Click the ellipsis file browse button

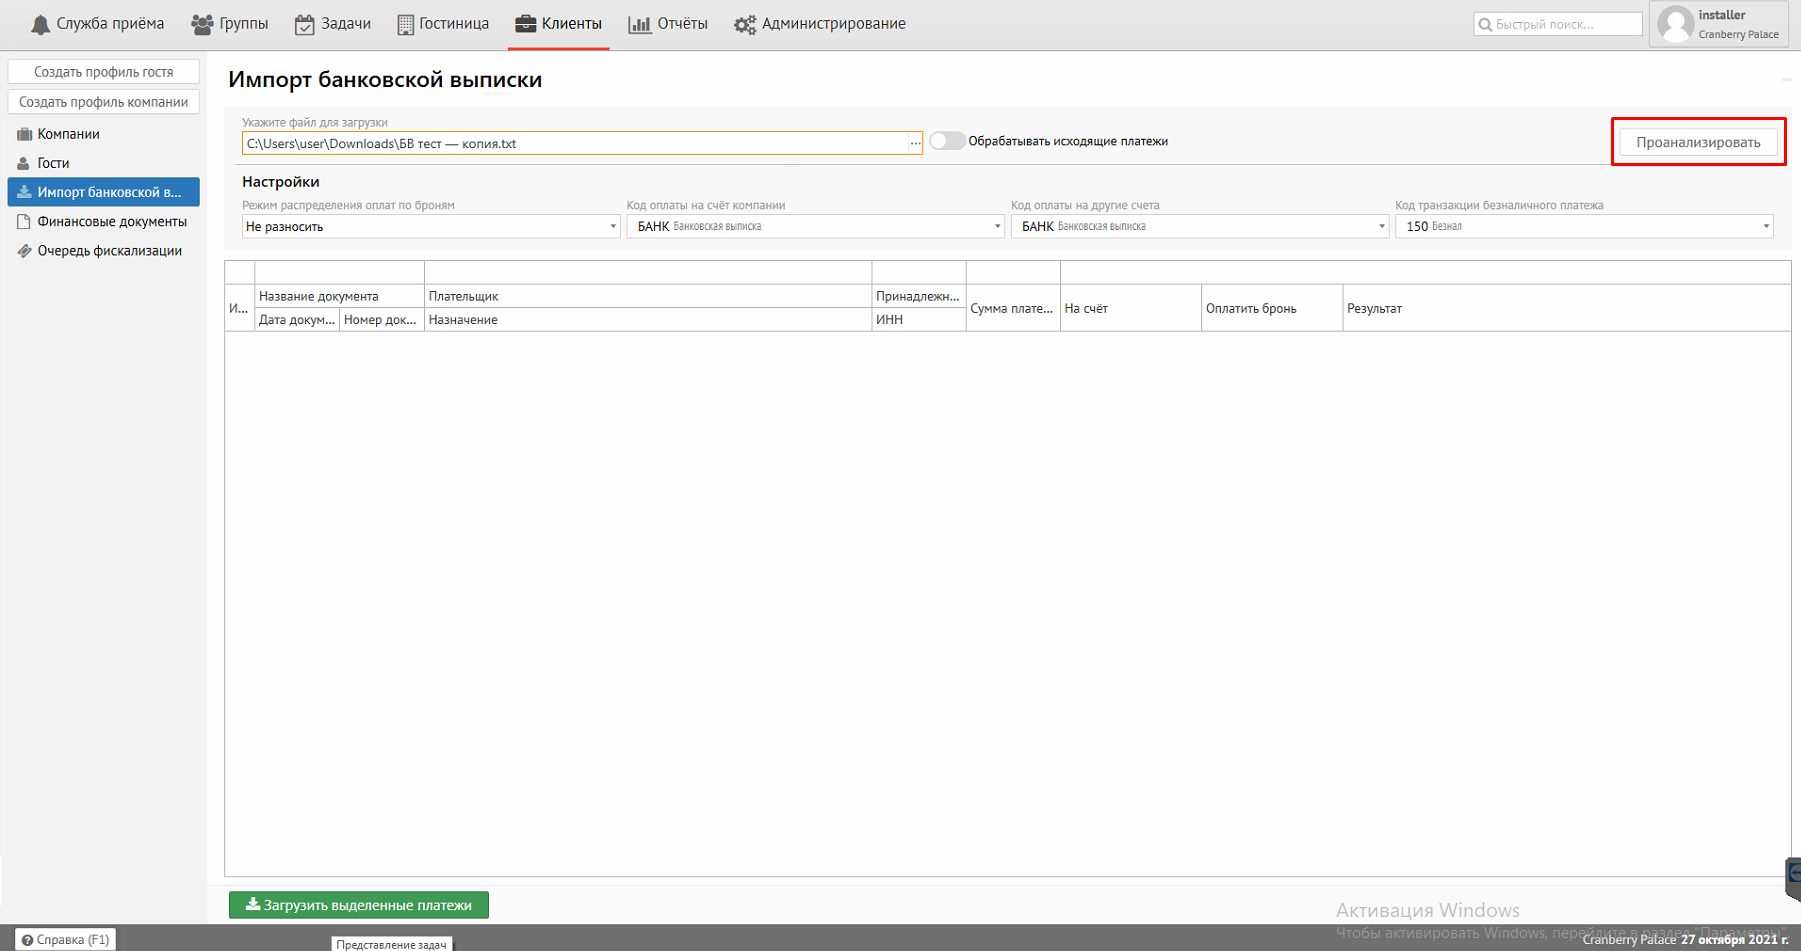click(915, 143)
